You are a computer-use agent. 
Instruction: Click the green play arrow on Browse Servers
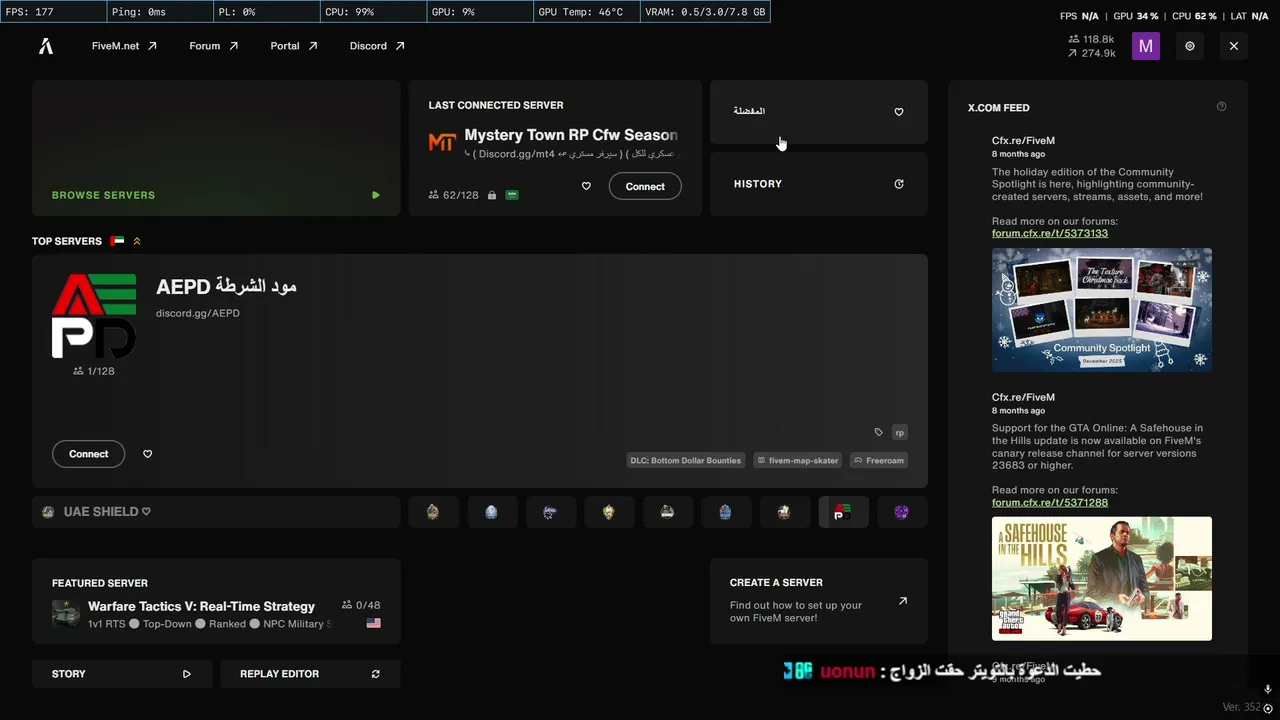(376, 195)
